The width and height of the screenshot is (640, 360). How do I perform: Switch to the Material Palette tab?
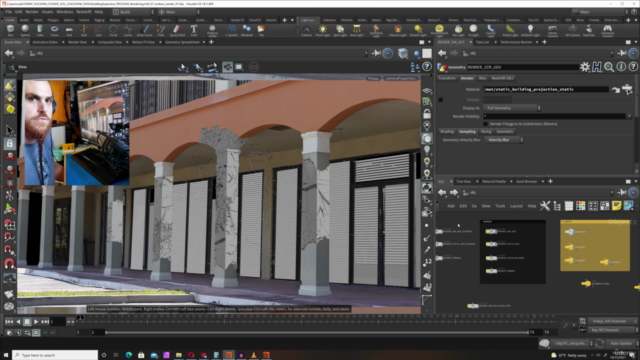click(494, 181)
